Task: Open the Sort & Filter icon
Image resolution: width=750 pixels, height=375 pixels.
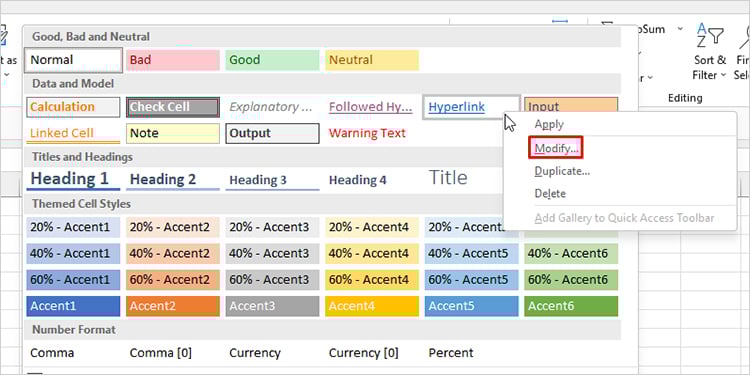Action: (x=710, y=36)
